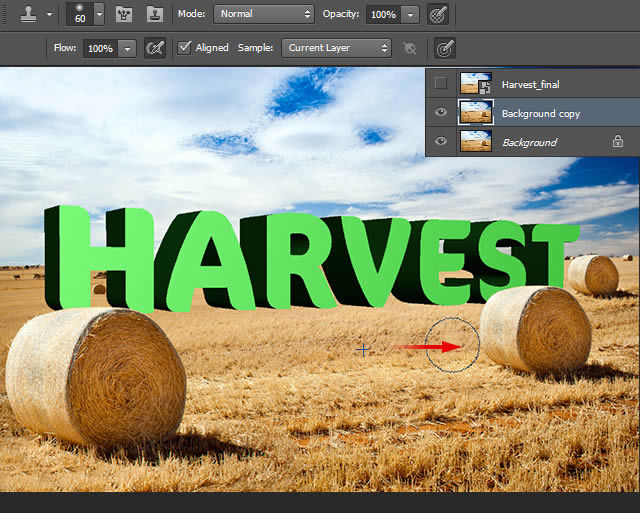Open the Mode Normal dropdown
640x513 pixels.
(x=264, y=14)
